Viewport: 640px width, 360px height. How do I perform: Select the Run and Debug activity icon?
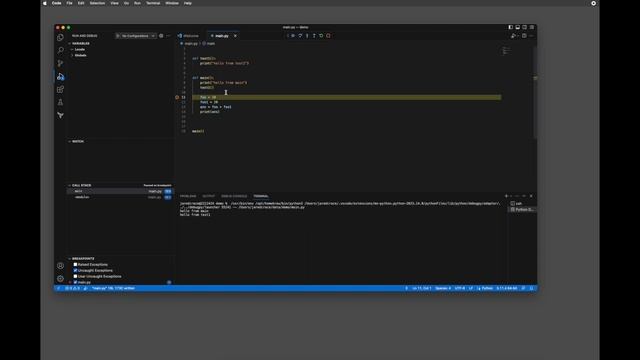[60, 76]
